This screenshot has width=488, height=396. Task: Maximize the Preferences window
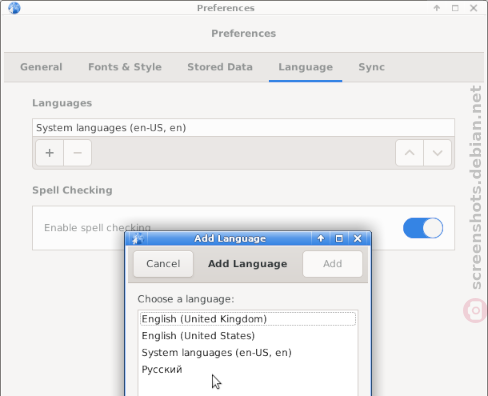(x=455, y=8)
